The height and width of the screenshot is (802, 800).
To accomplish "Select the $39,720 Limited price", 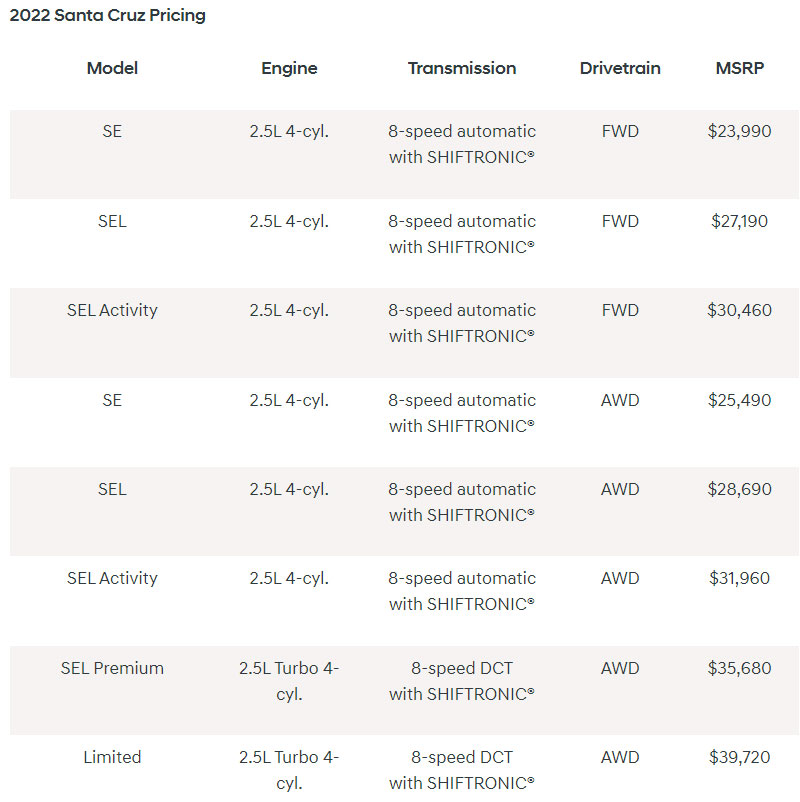I will click(739, 757).
